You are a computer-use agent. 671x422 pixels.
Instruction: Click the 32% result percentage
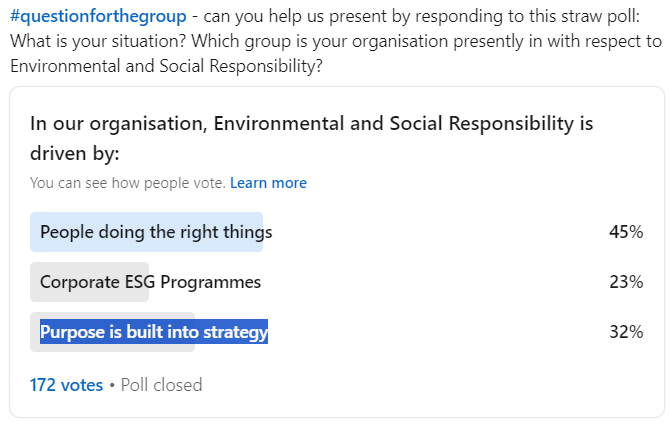(626, 332)
